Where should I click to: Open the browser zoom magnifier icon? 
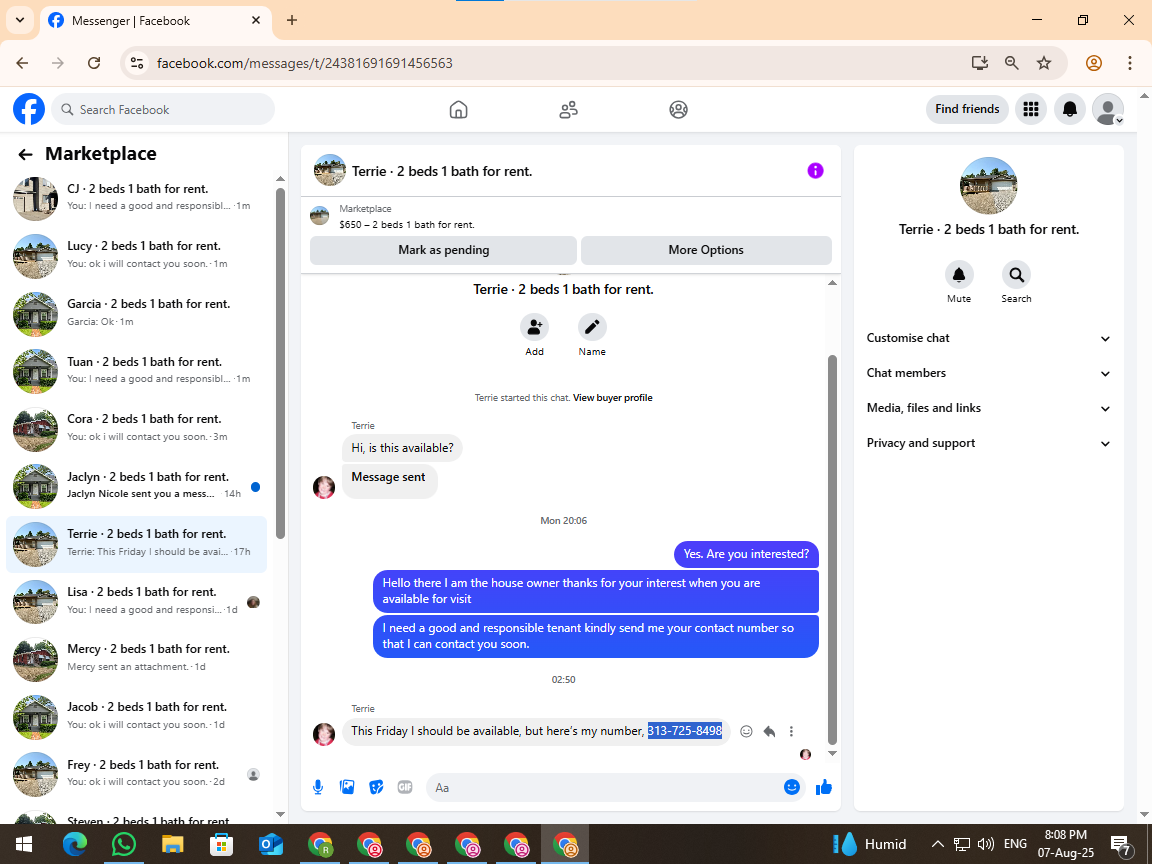pos(1012,63)
